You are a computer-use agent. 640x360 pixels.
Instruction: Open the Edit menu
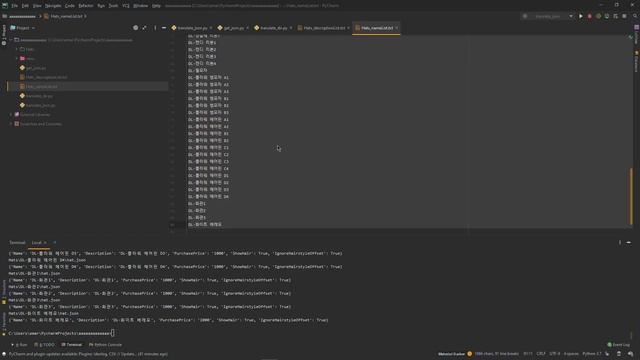click(x=25, y=6)
